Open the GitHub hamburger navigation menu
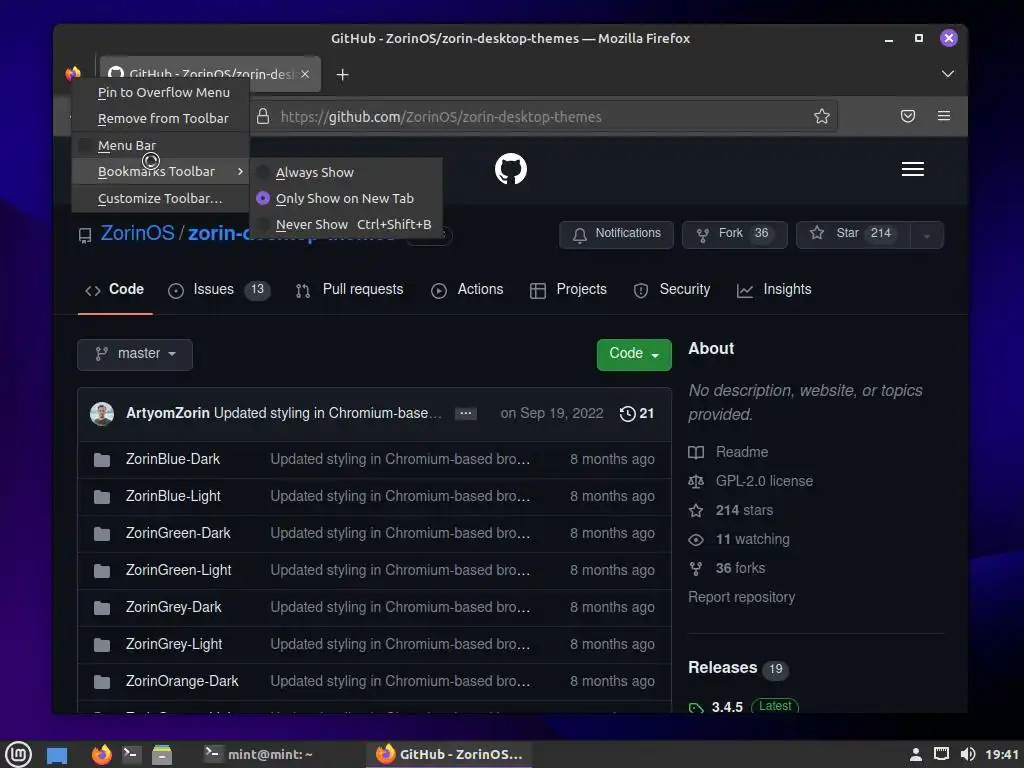 click(x=912, y=169)
